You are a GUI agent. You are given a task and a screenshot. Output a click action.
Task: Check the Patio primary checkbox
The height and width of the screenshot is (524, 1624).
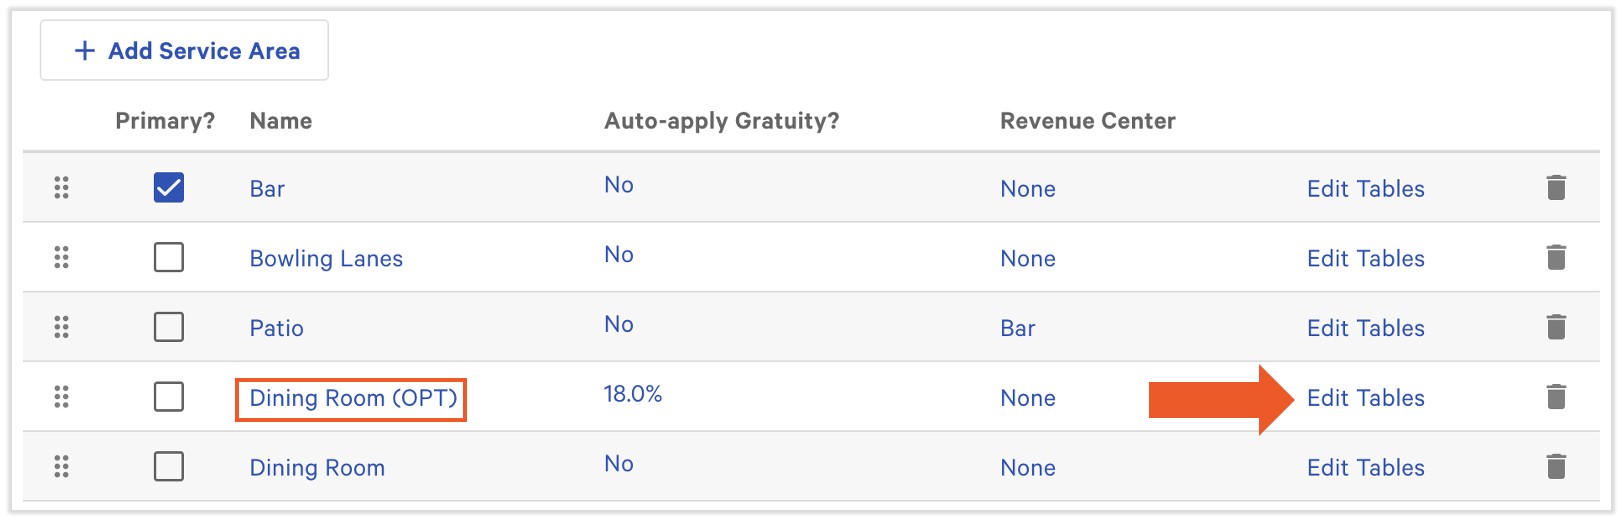169,328
